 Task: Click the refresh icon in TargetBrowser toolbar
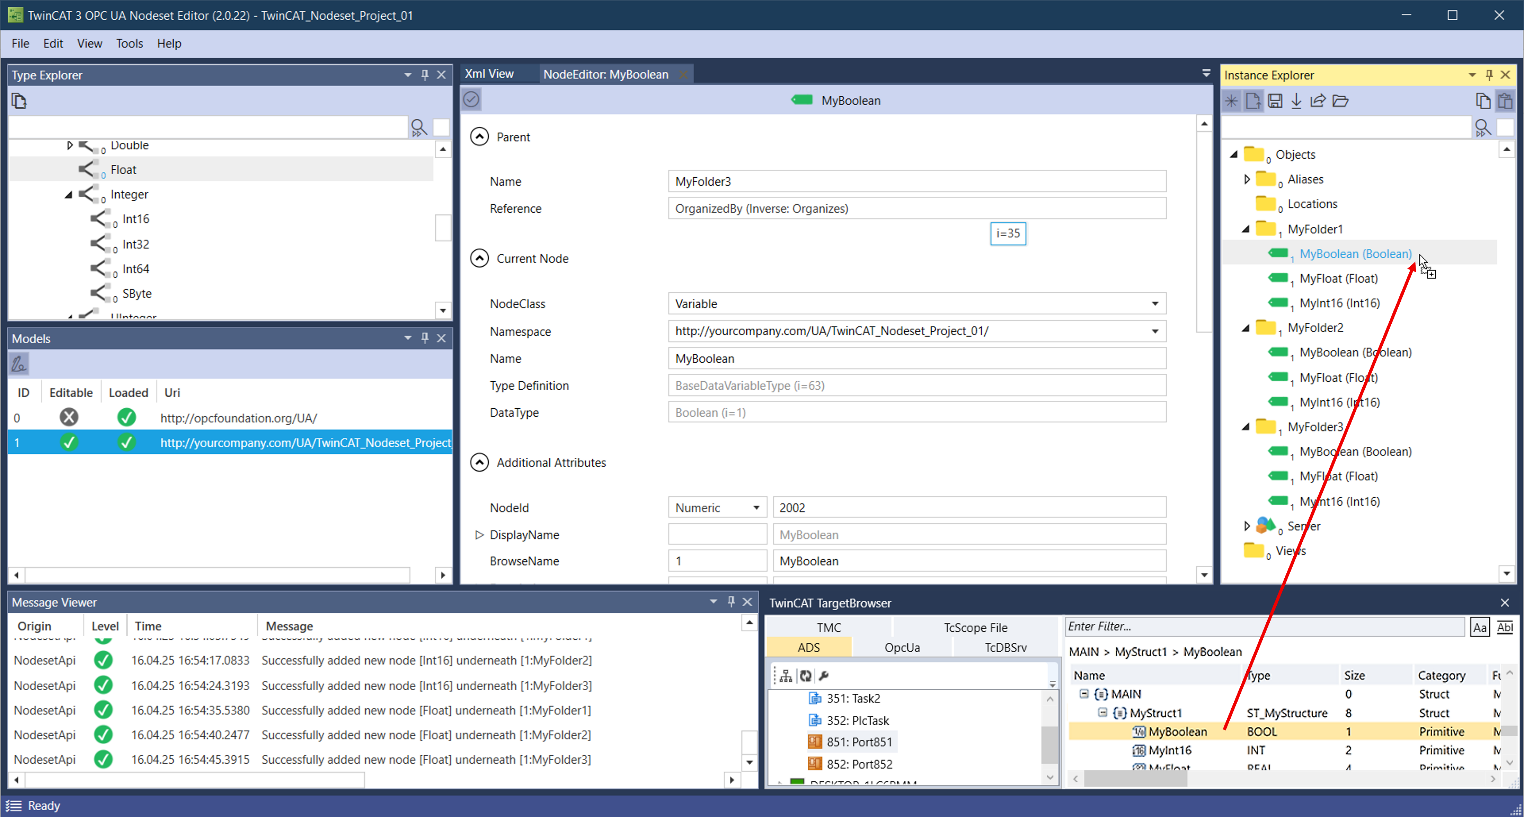point(805,676)
